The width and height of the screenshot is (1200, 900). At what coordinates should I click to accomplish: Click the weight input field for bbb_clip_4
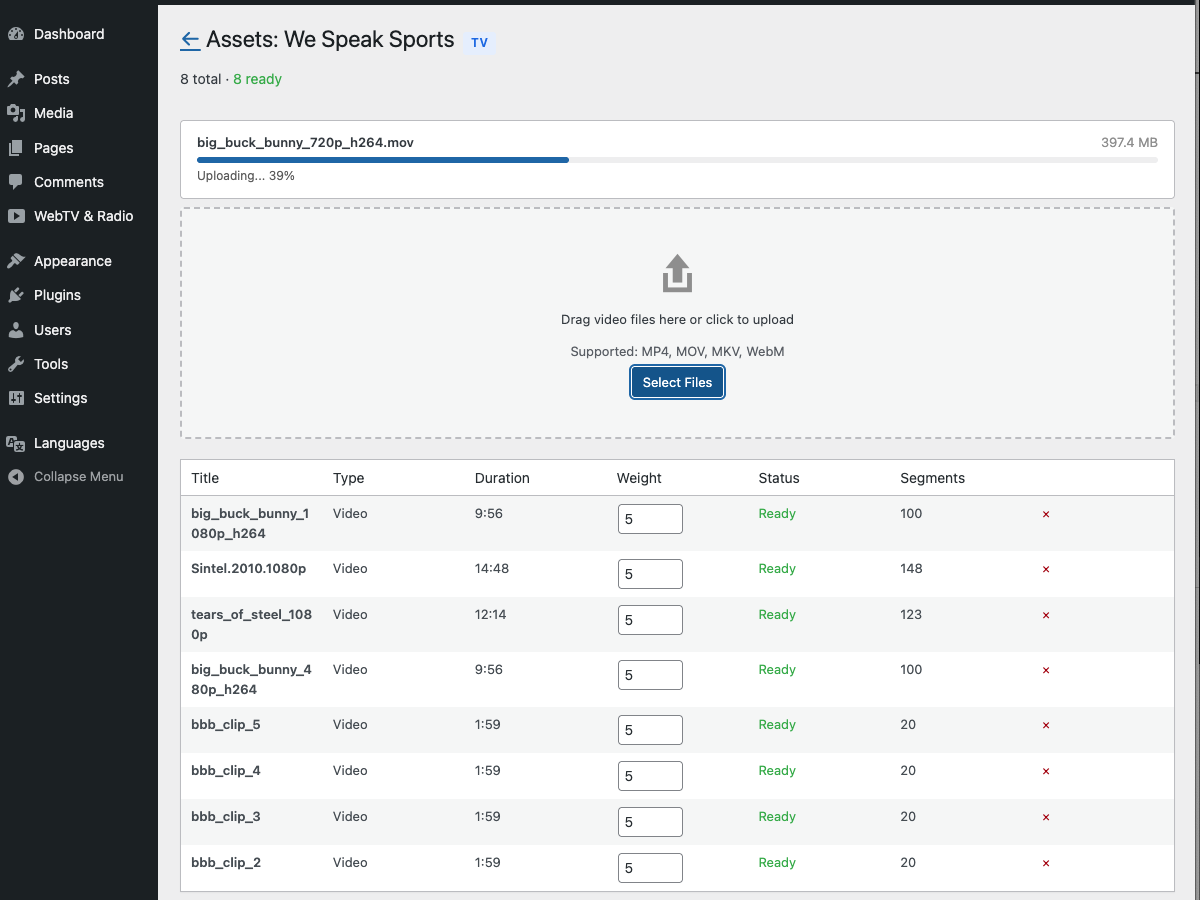(x=650, y=775)
